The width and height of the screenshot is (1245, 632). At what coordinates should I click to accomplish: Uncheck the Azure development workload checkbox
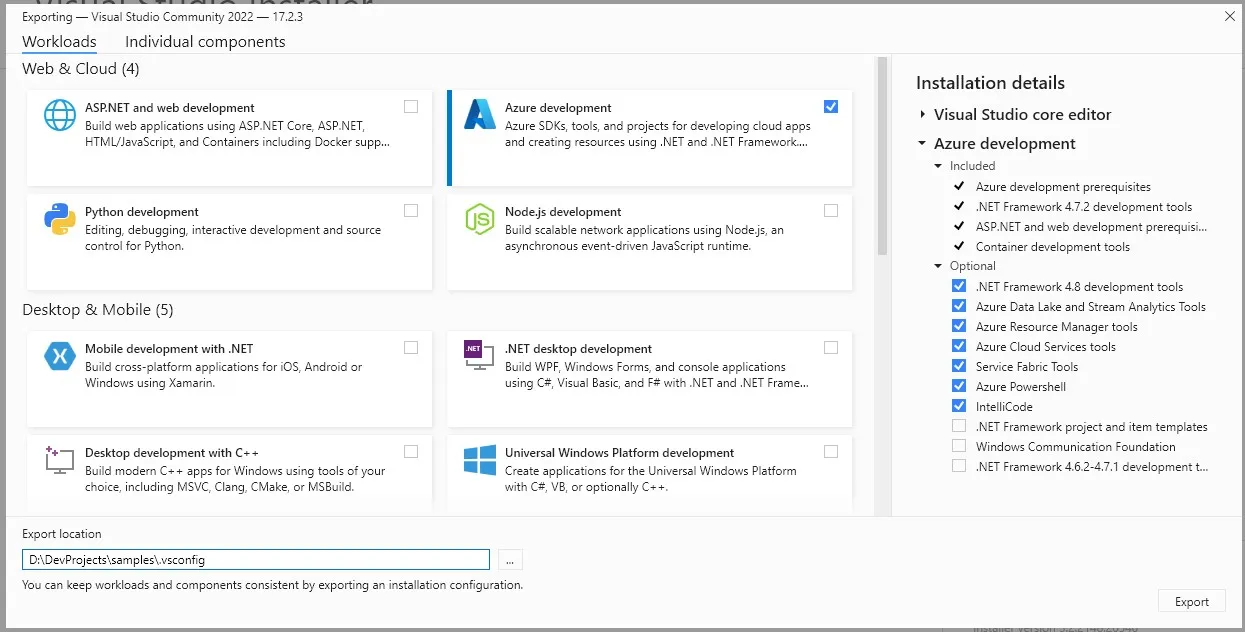(x=831, y=107)
